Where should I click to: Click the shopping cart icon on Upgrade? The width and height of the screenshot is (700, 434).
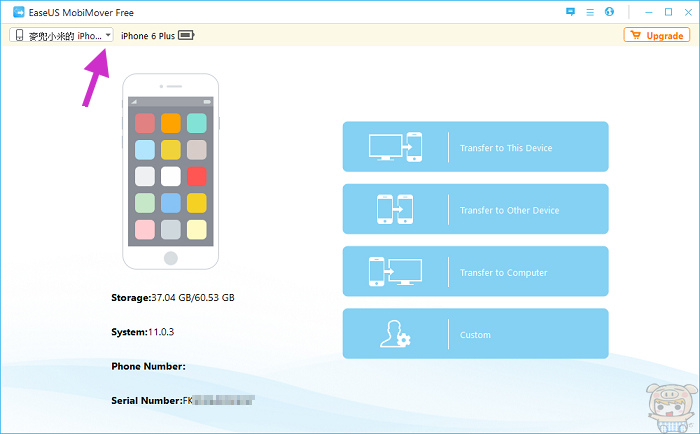(x=636, y=35)
